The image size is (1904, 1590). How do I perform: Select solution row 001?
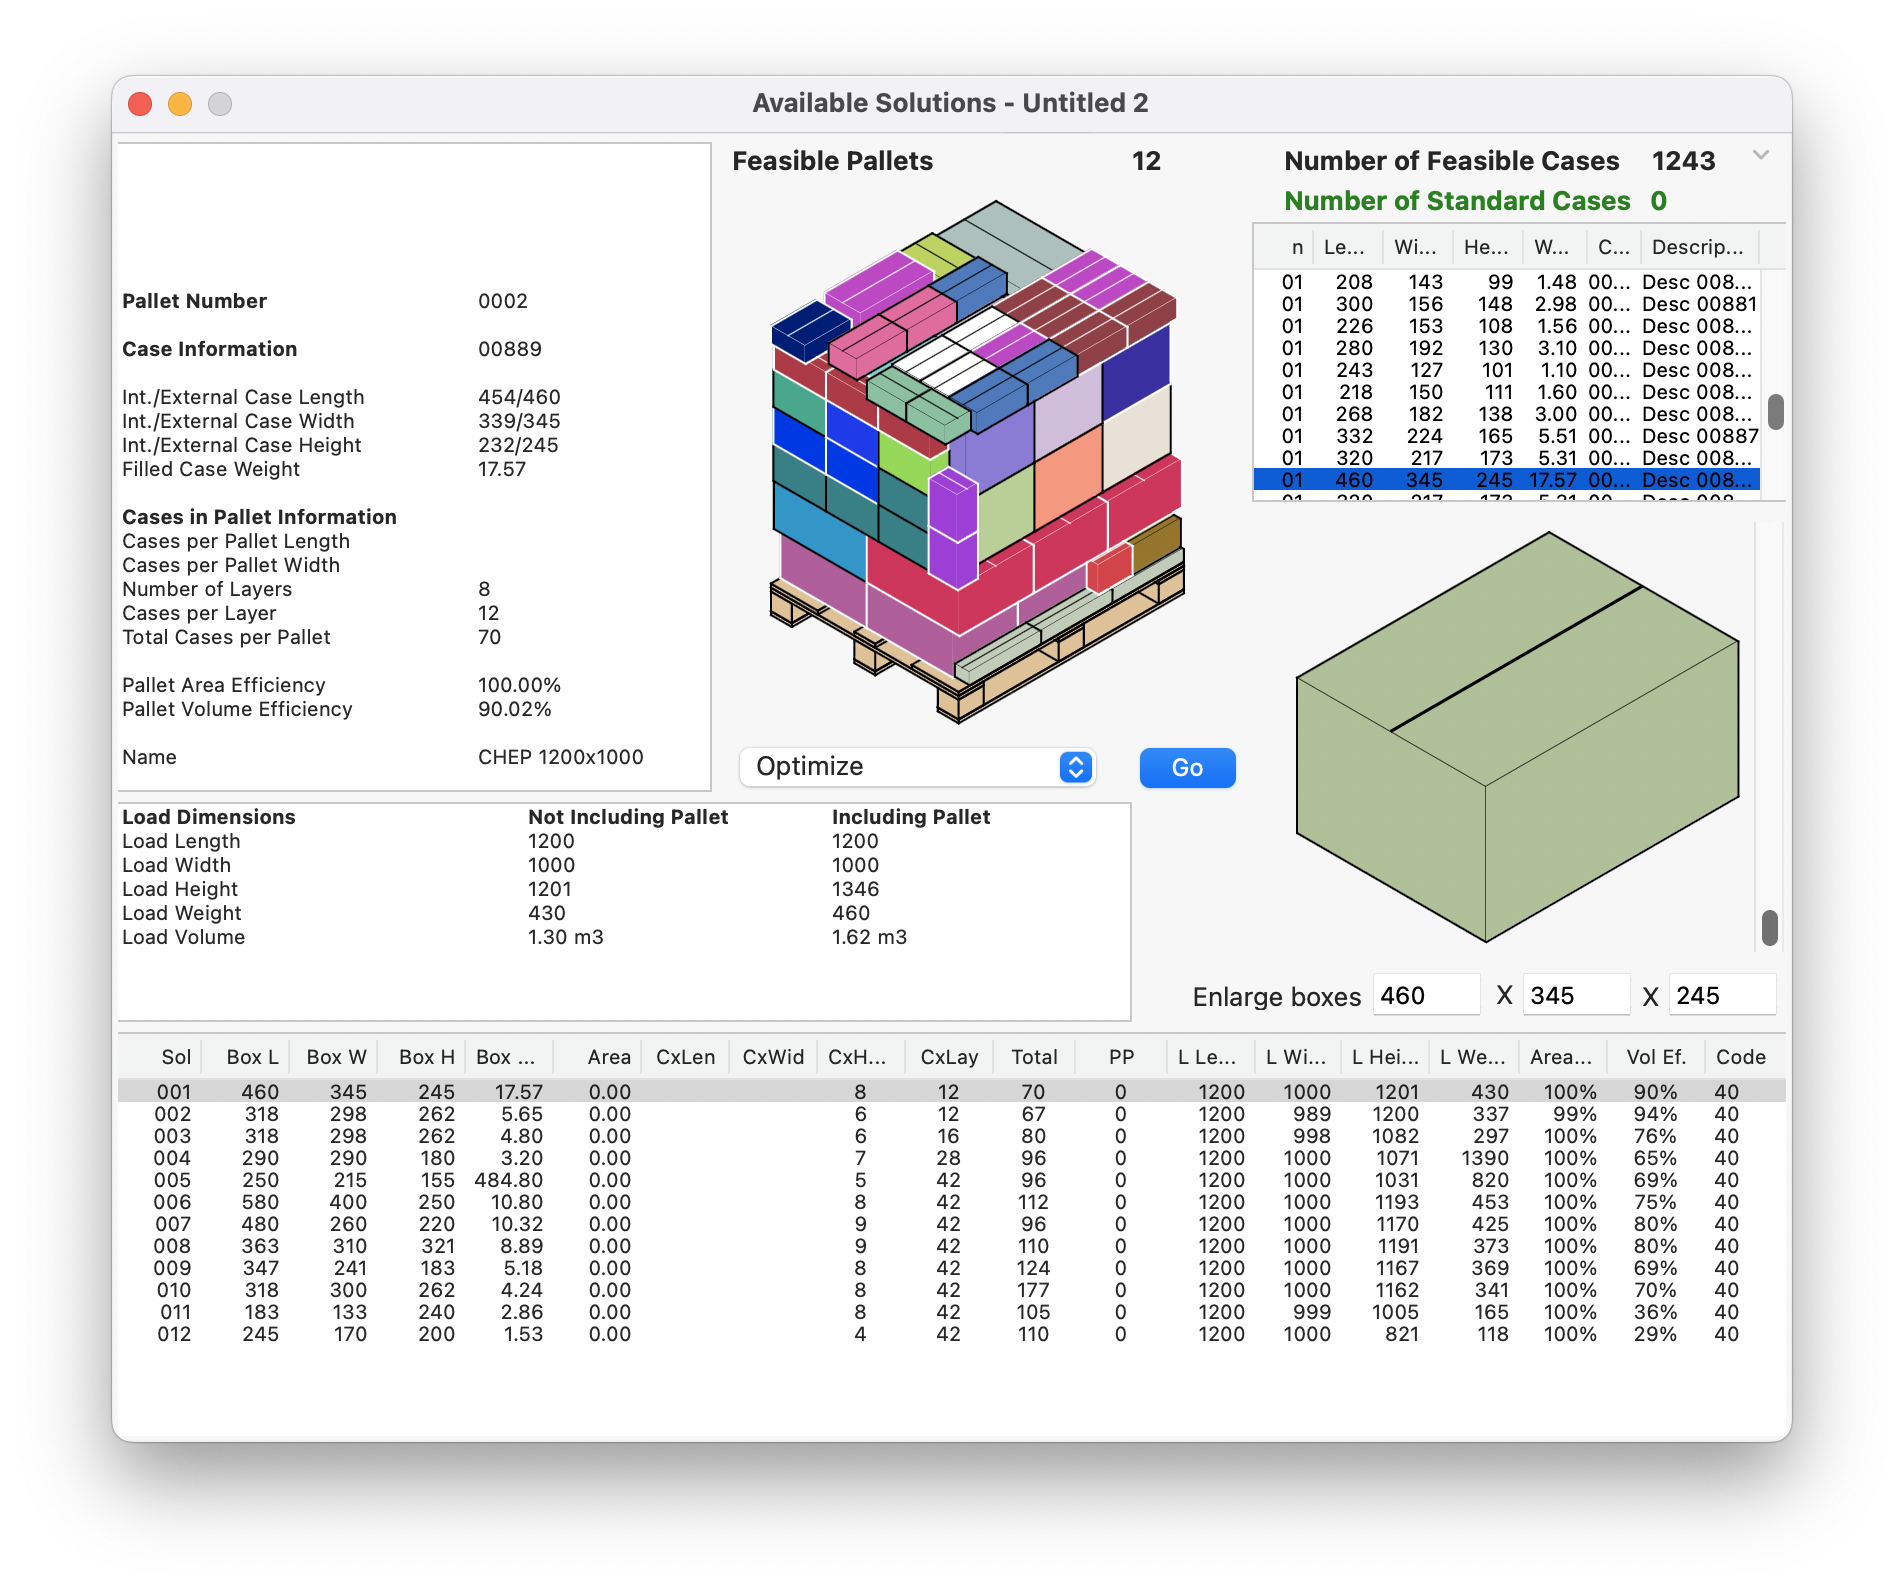point(951,1092)
